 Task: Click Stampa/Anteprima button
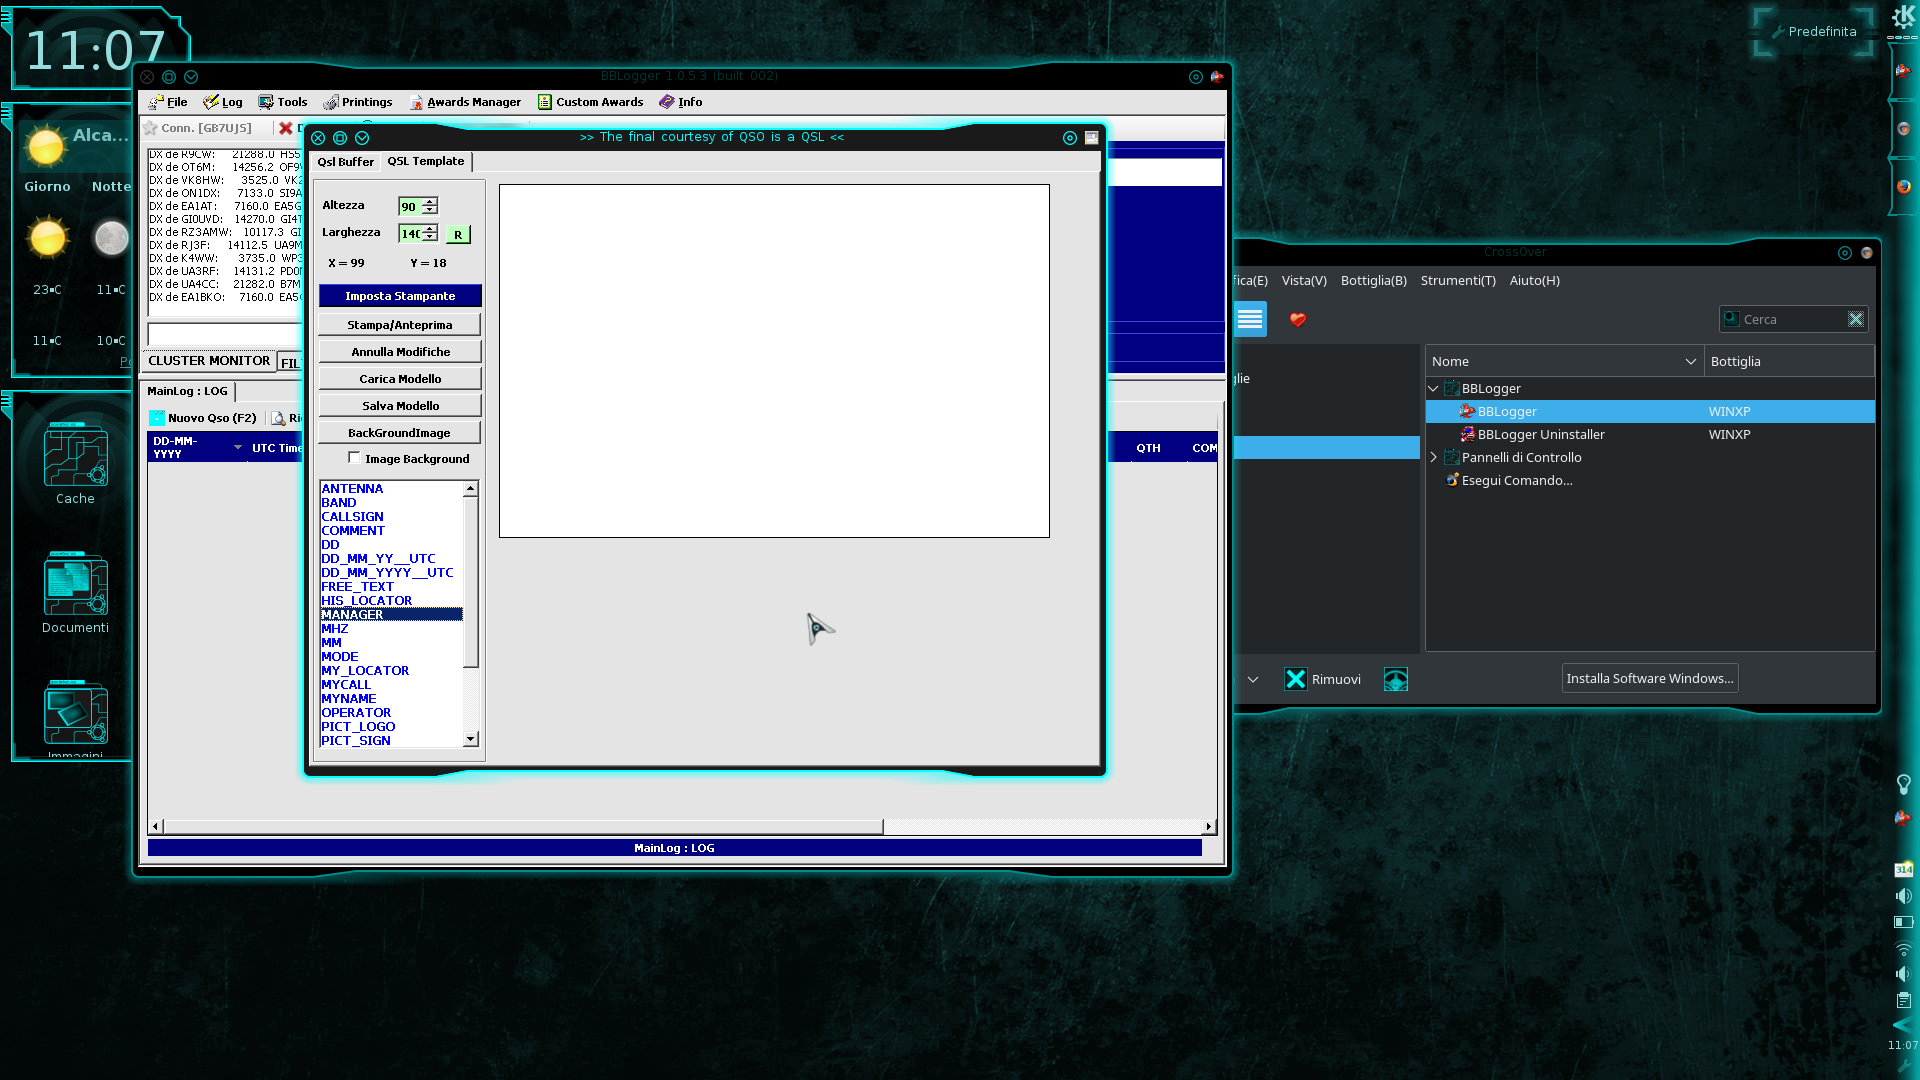tap(400, 324)
